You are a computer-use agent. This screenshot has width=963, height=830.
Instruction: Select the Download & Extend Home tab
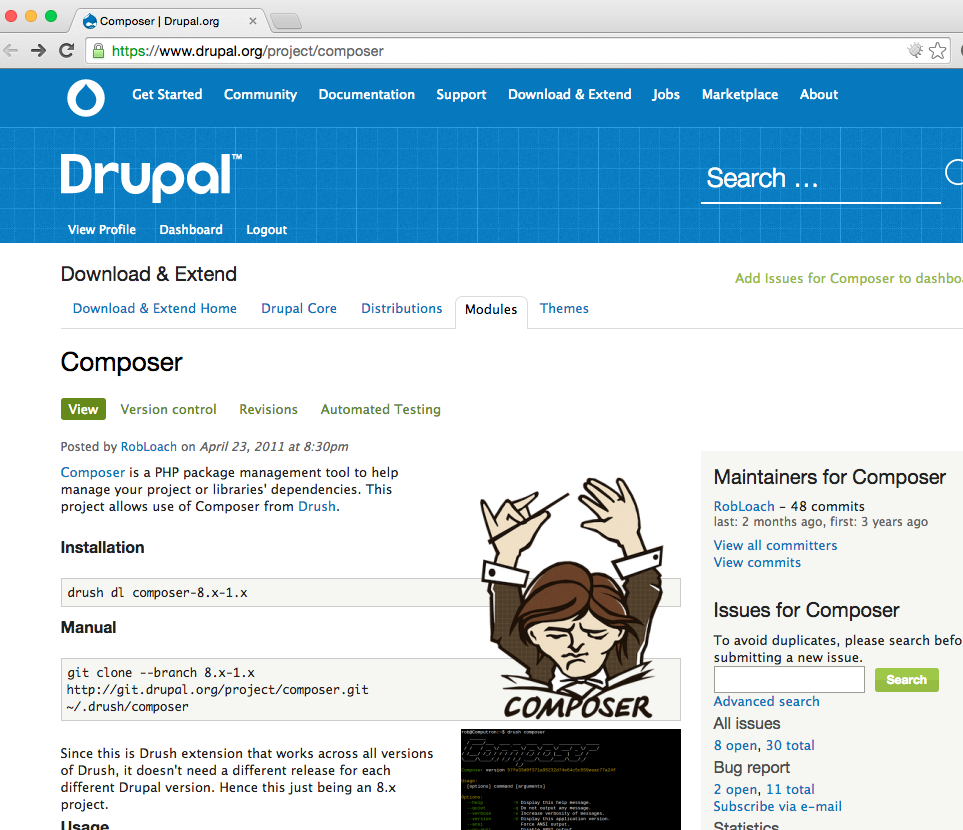pos(155,308)
